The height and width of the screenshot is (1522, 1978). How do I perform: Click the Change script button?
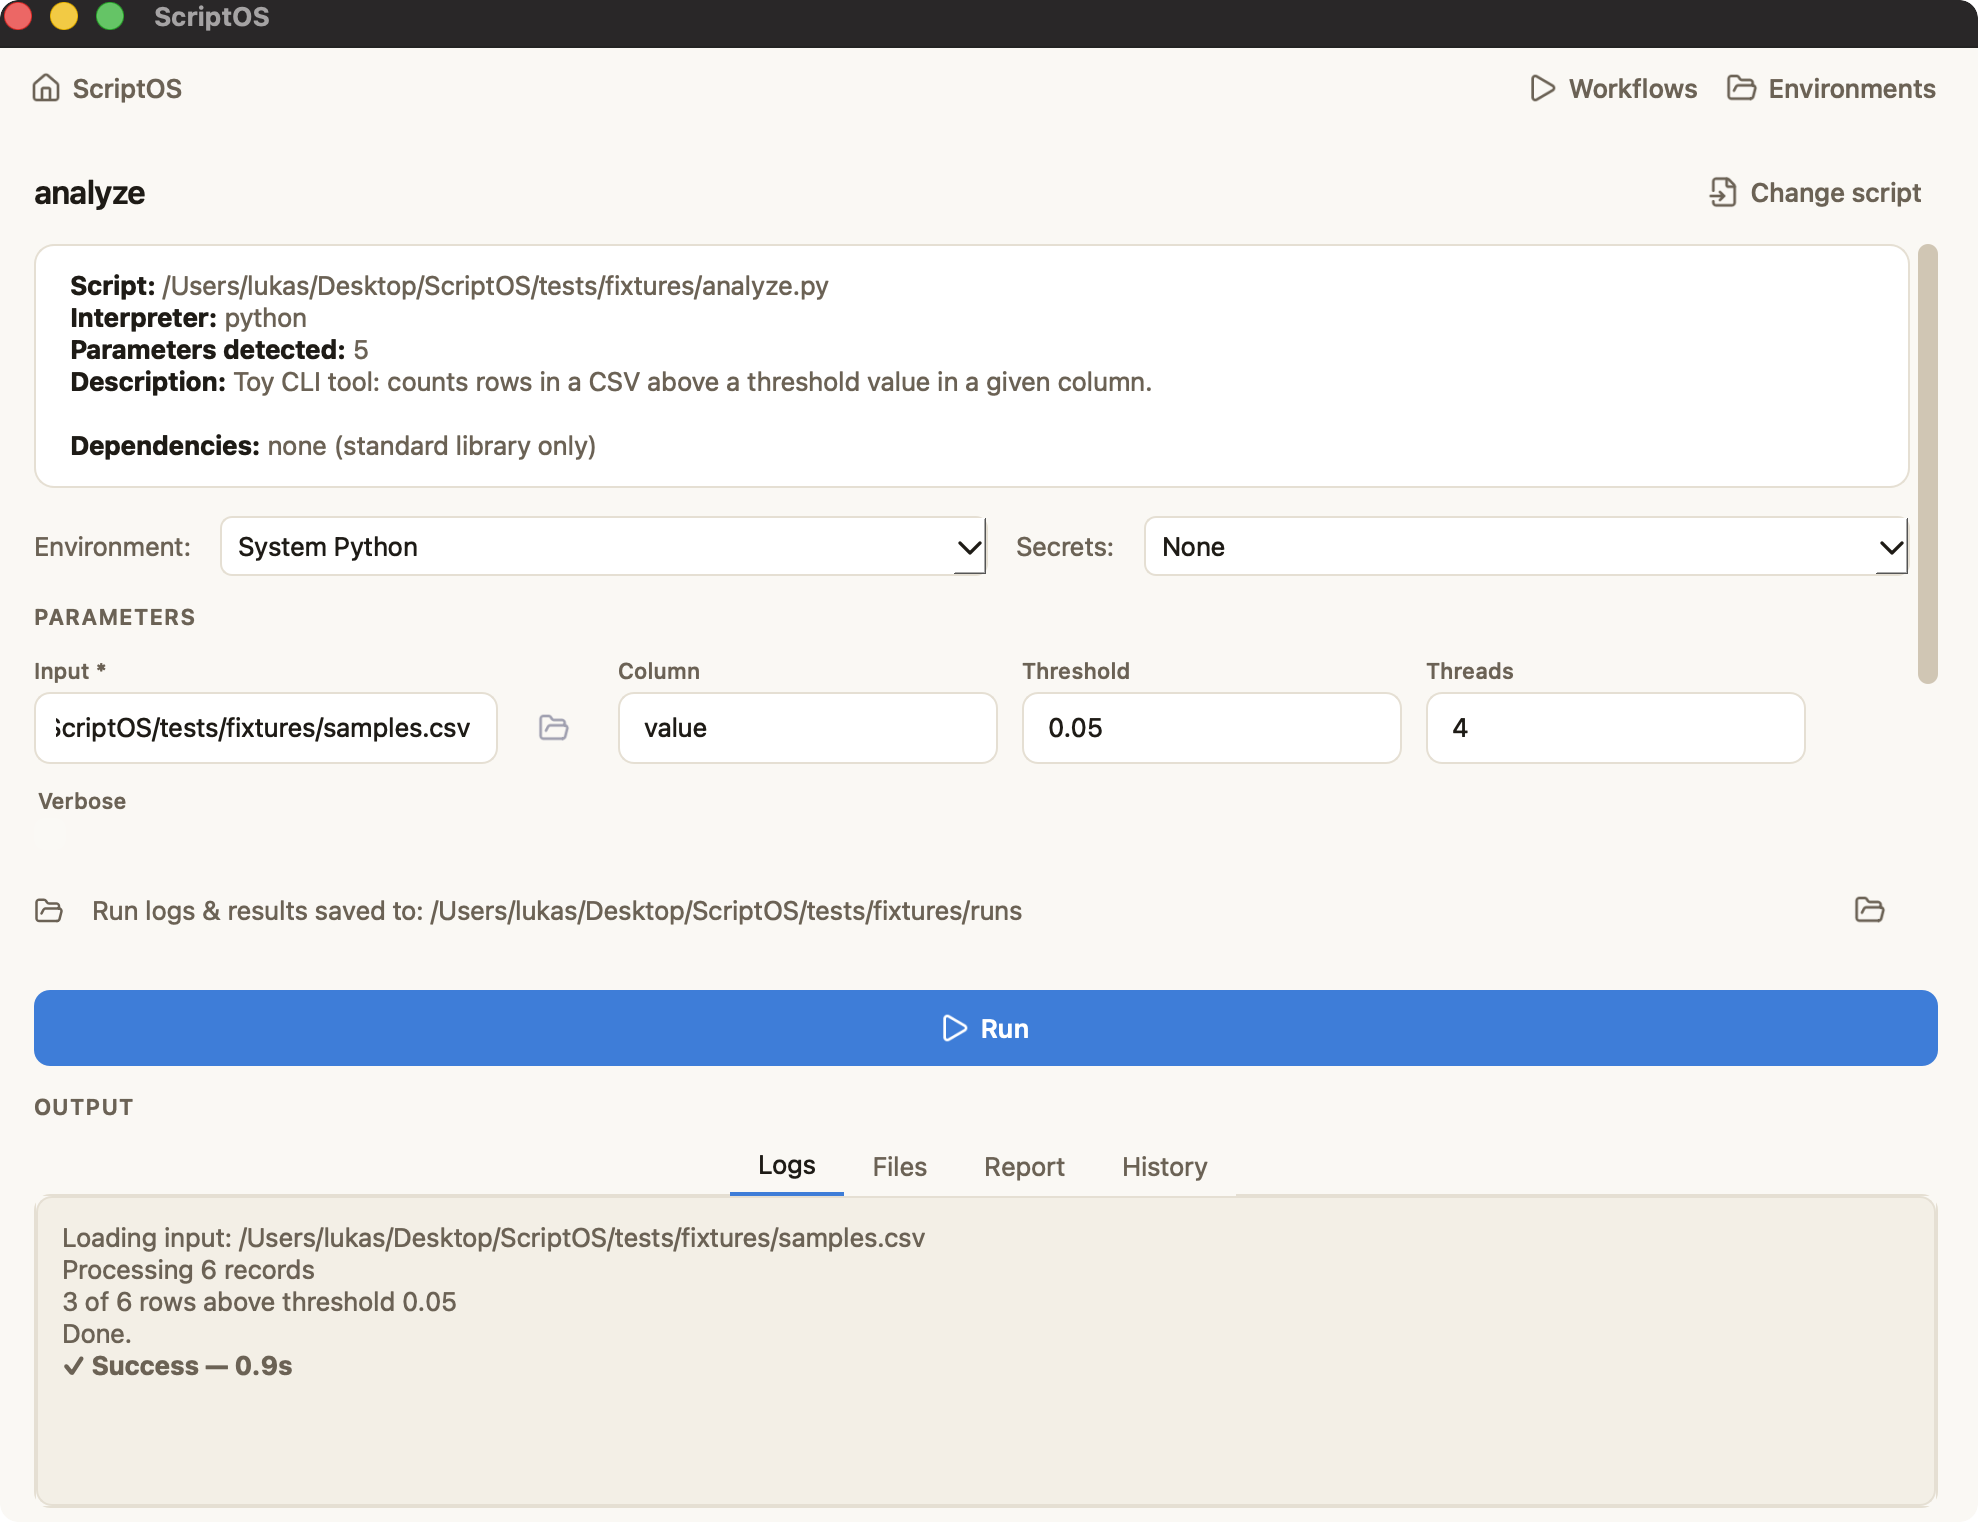tap(1815, 192)
